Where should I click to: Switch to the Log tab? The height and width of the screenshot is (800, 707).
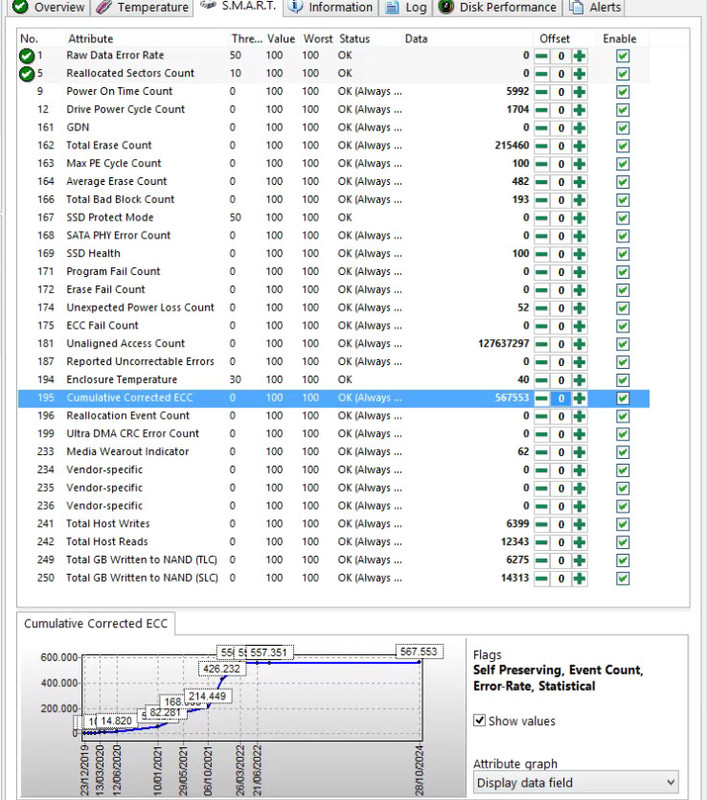tap(406, 7)
